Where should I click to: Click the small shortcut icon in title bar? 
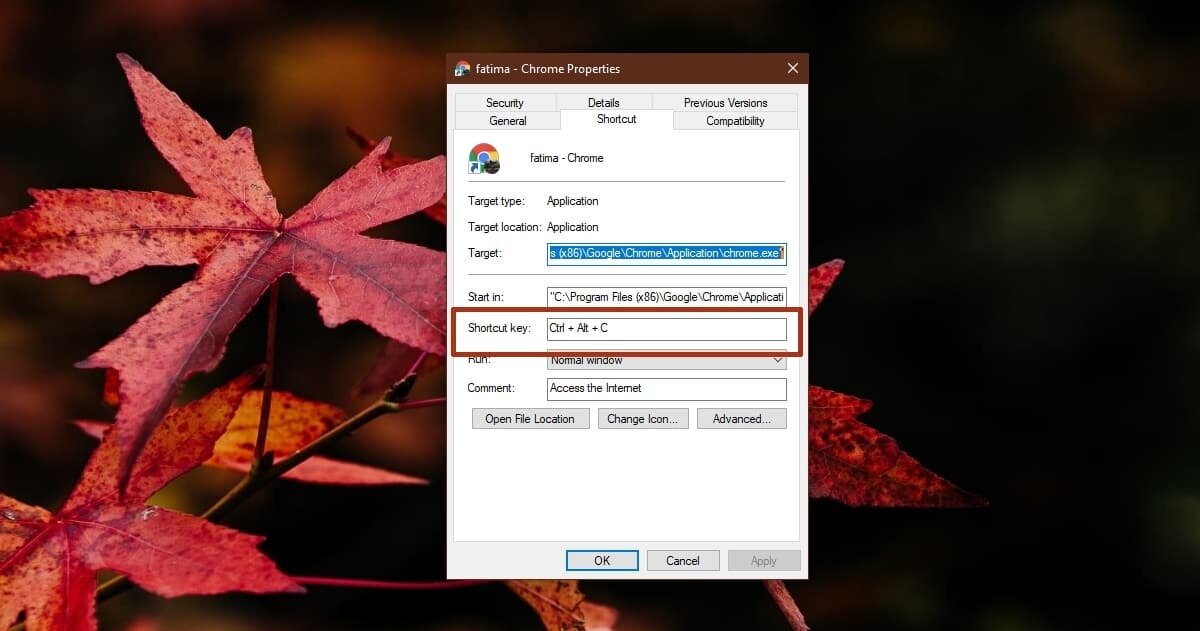[462, 68]
